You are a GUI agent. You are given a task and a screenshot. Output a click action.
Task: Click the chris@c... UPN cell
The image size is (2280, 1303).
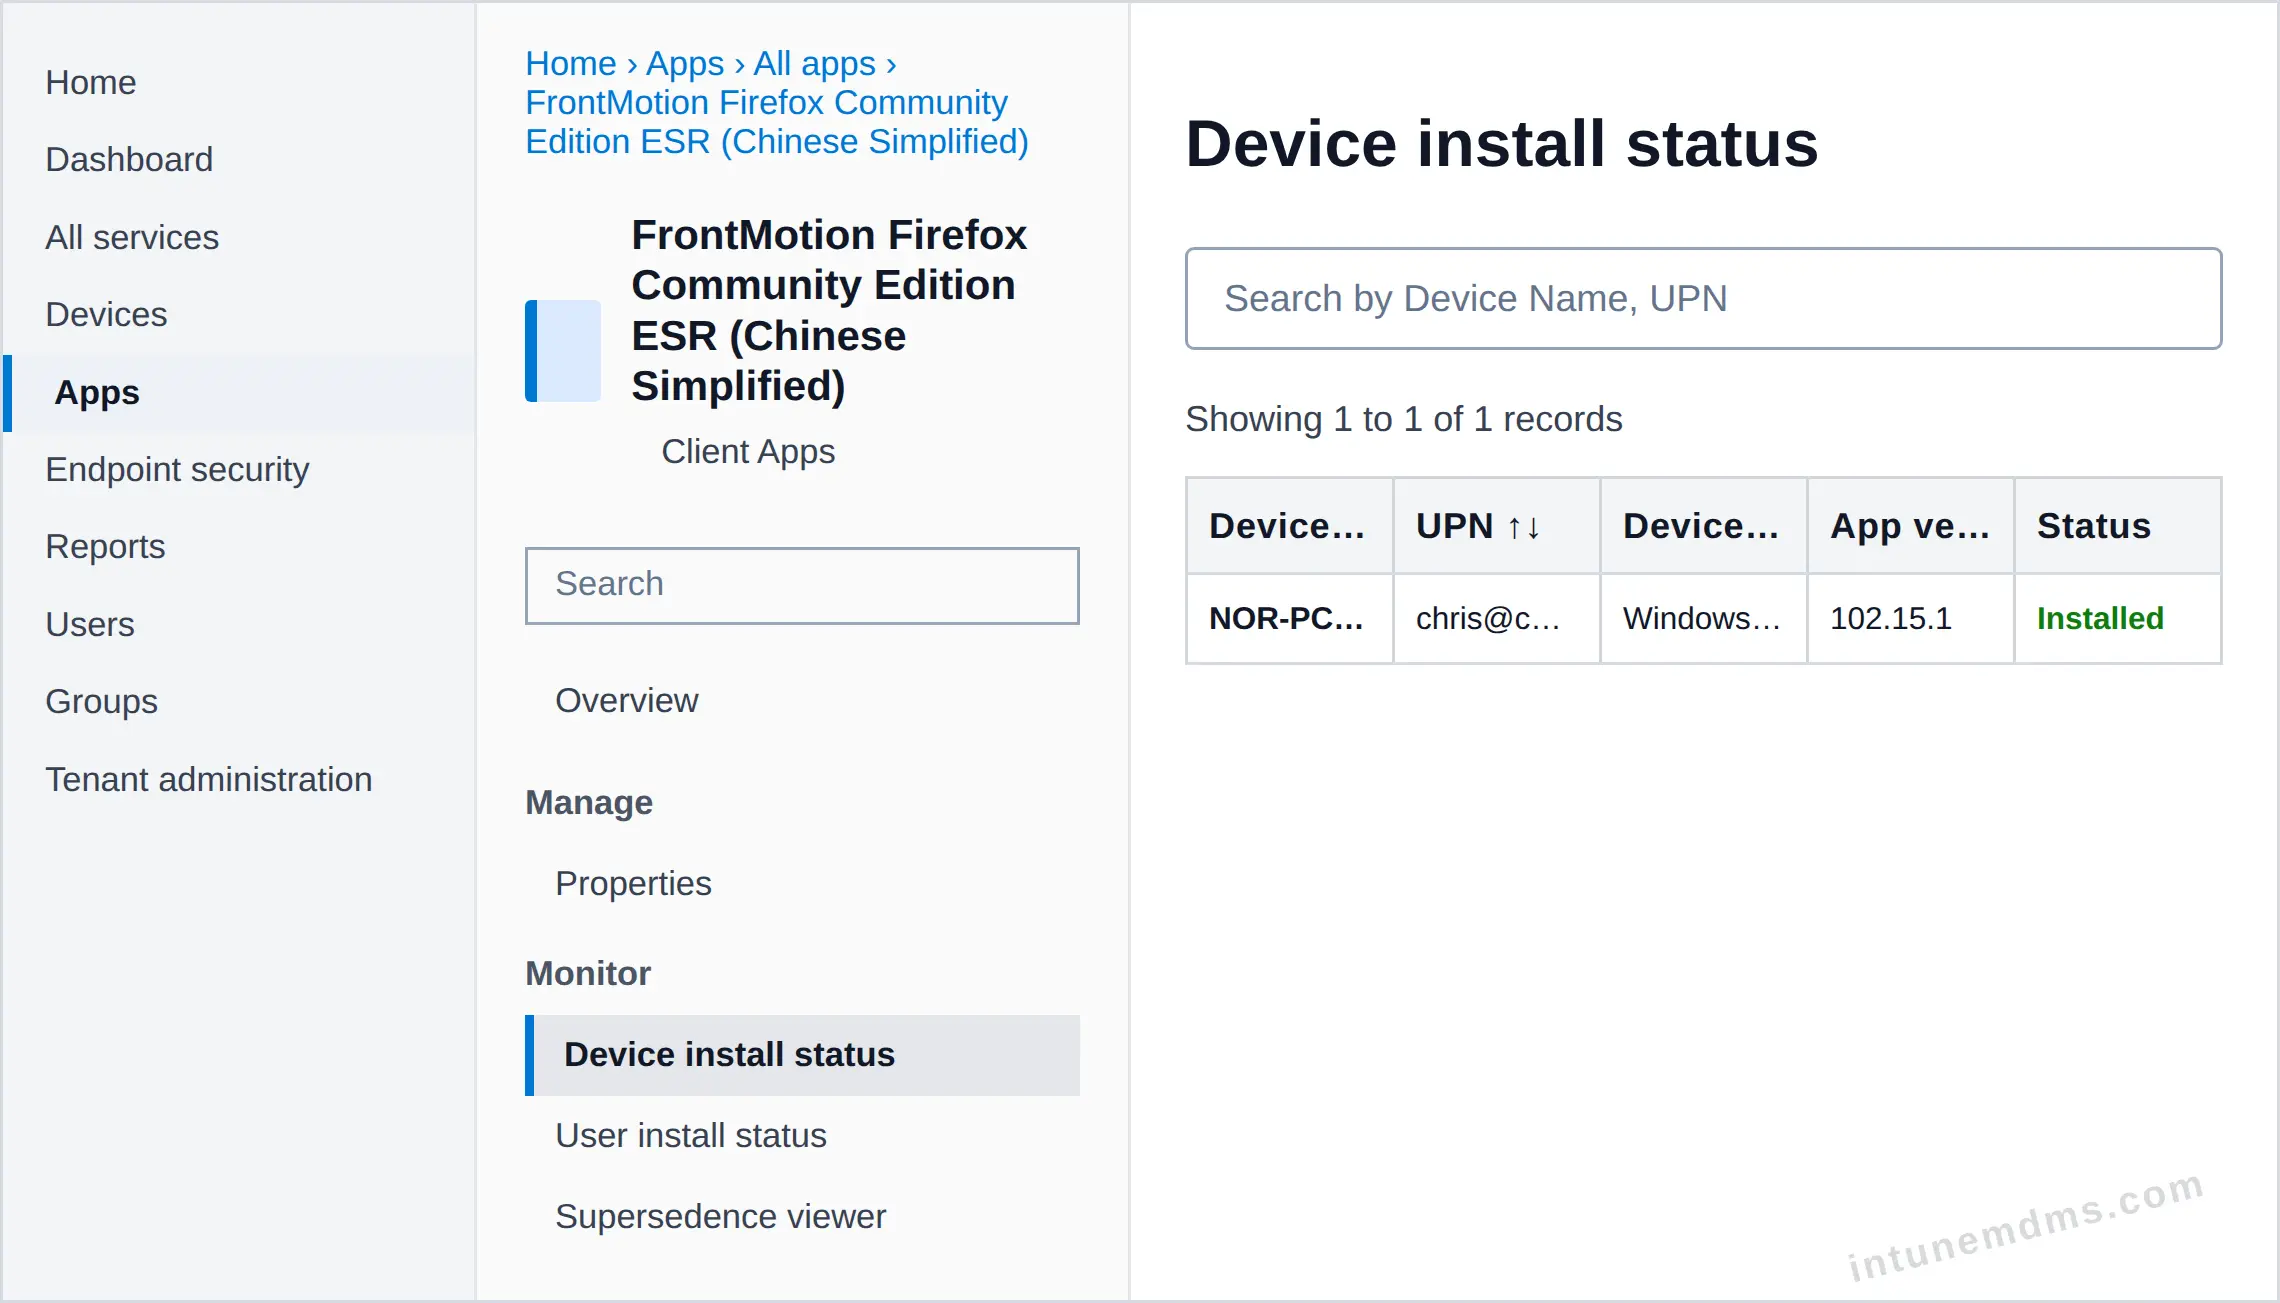tap(1496, 619)
